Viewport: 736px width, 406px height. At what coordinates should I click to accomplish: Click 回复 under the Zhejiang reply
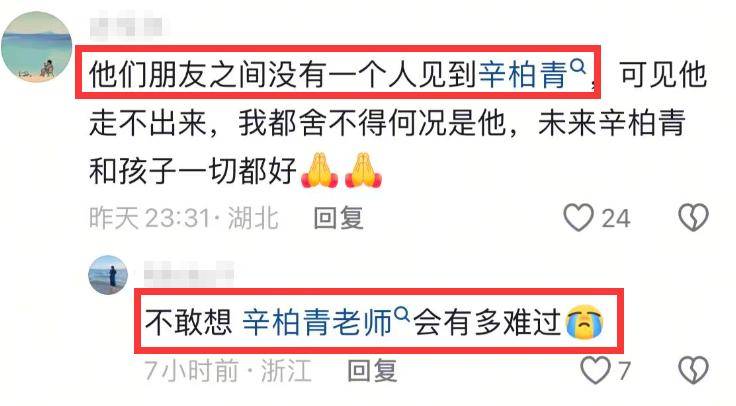coord(372,371)
